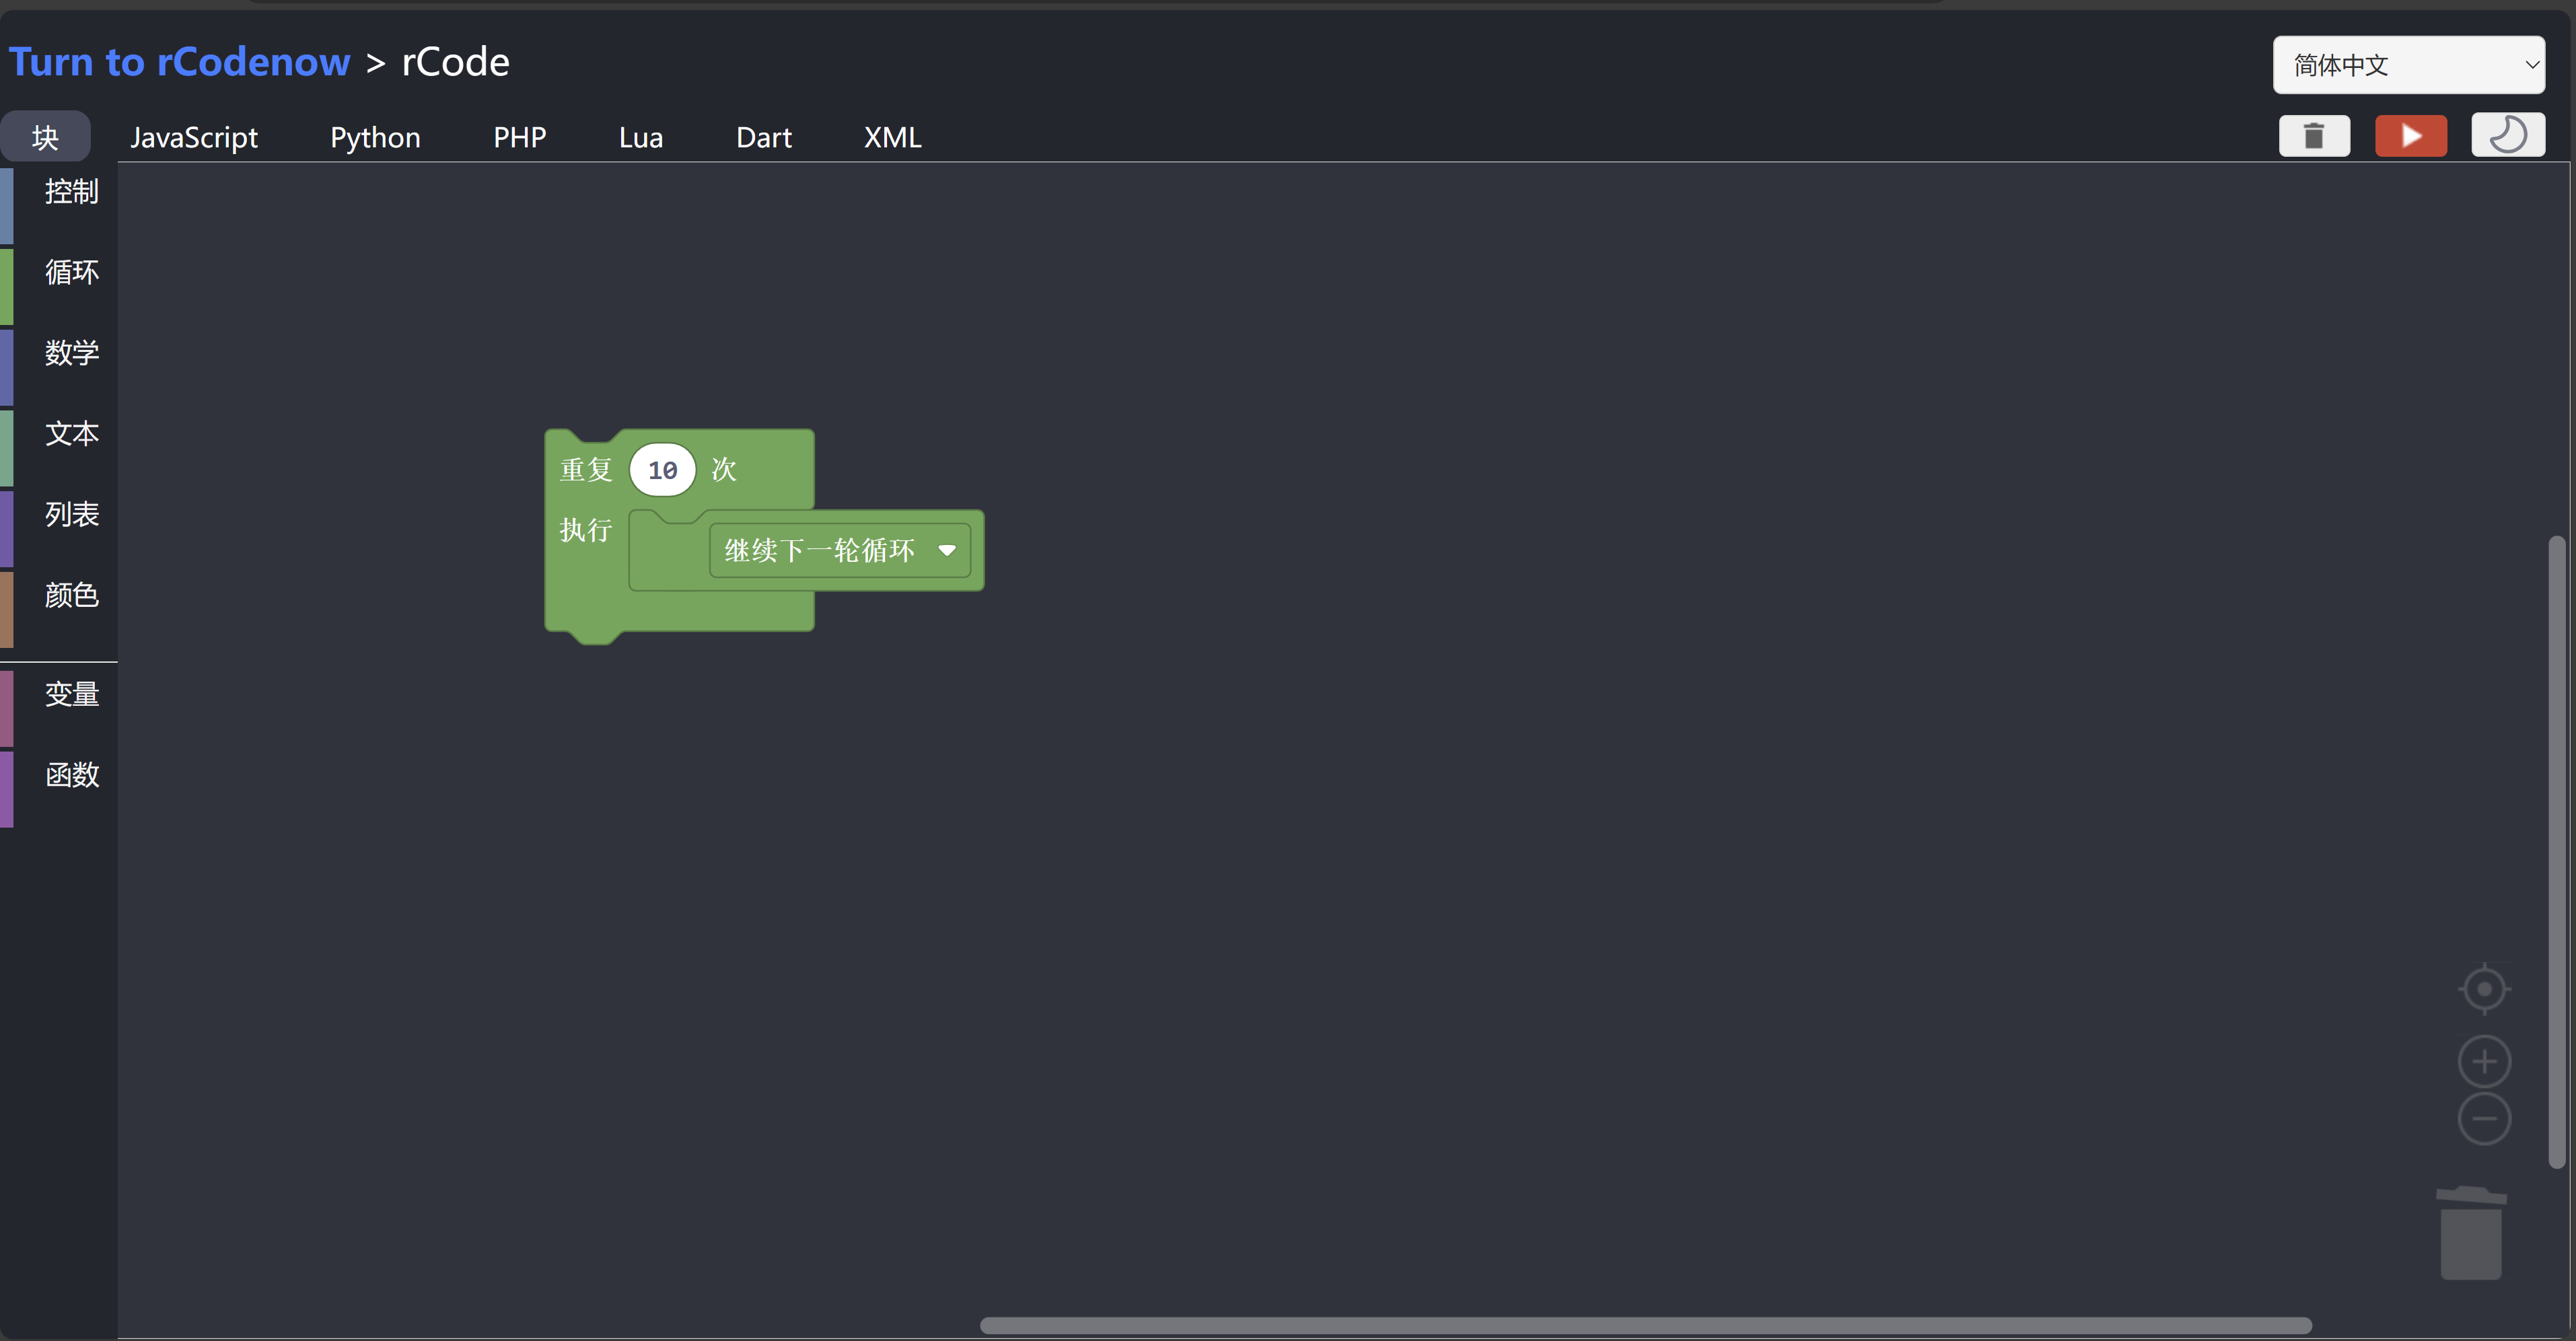Zoom out the workspace with the minus icon
The width and height of the screenshot is (2576, 1341).
point(2484,1118)
